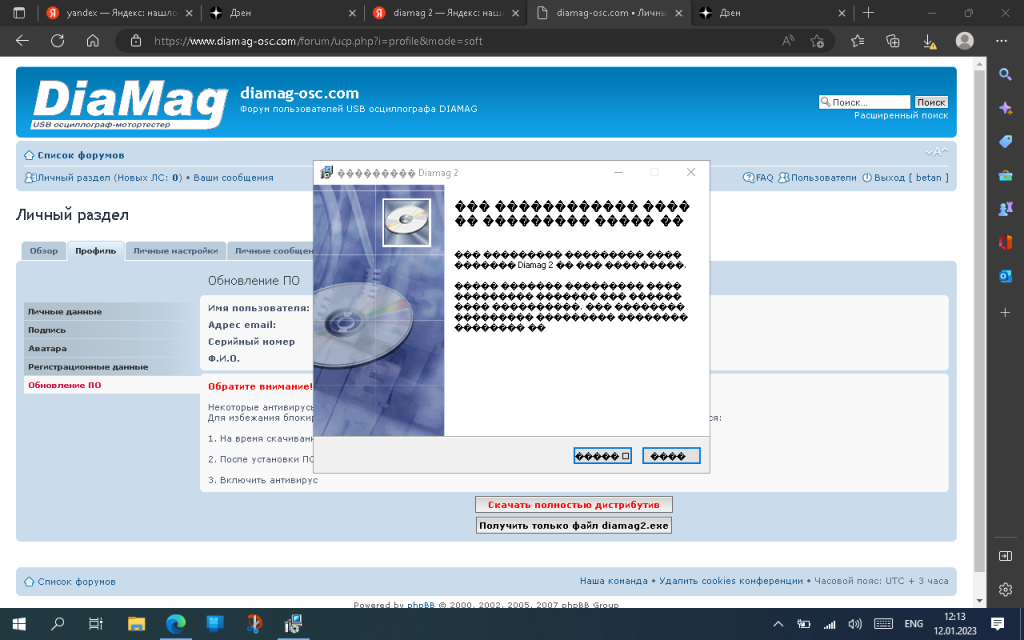Open the browser profile avatar
The width and height of the screenshot is (1024, 640).
click(965, 40)
